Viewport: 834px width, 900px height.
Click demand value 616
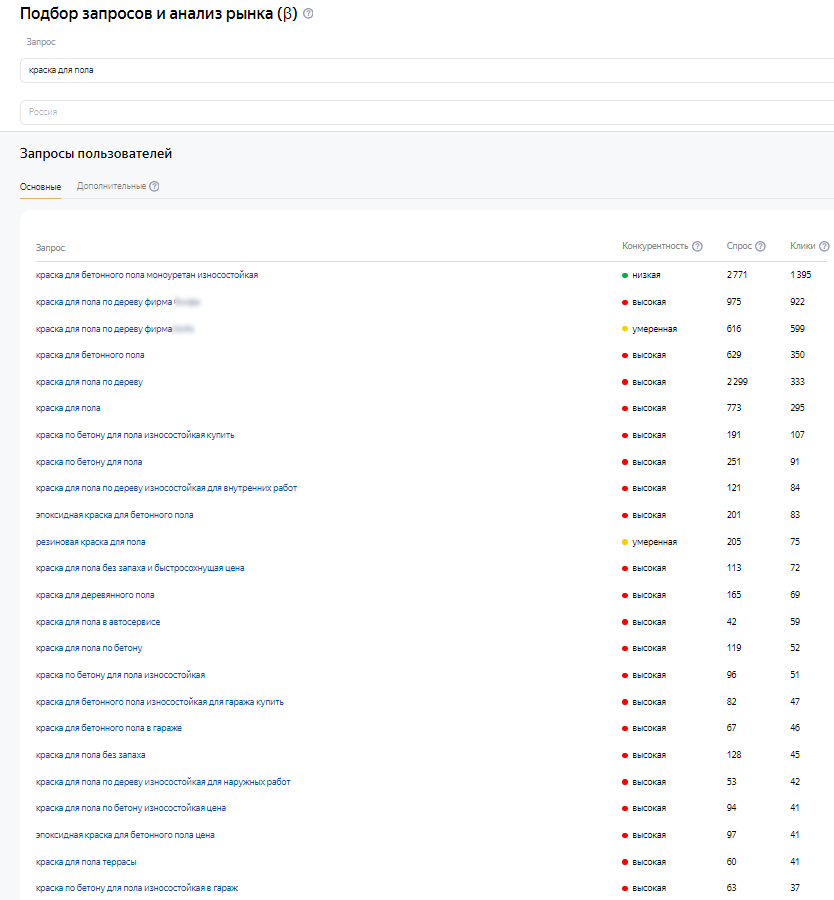point(734,329)
